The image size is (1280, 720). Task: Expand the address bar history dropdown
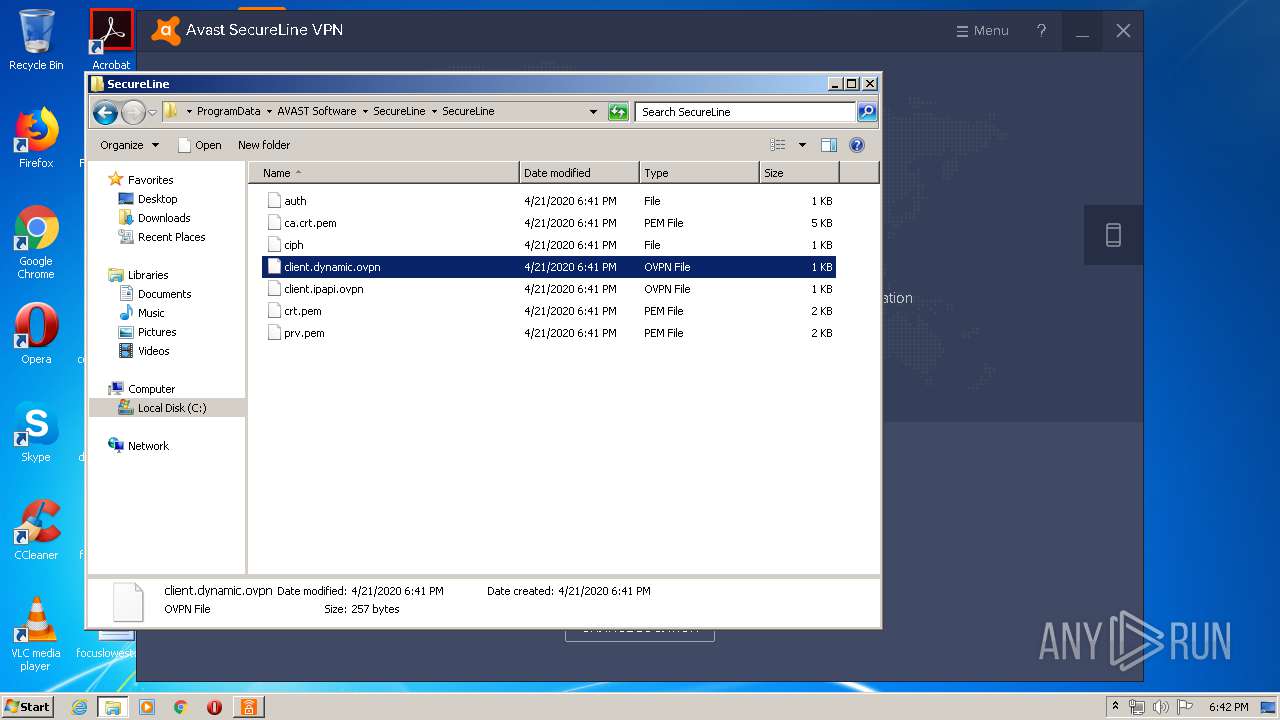[593, 112]
